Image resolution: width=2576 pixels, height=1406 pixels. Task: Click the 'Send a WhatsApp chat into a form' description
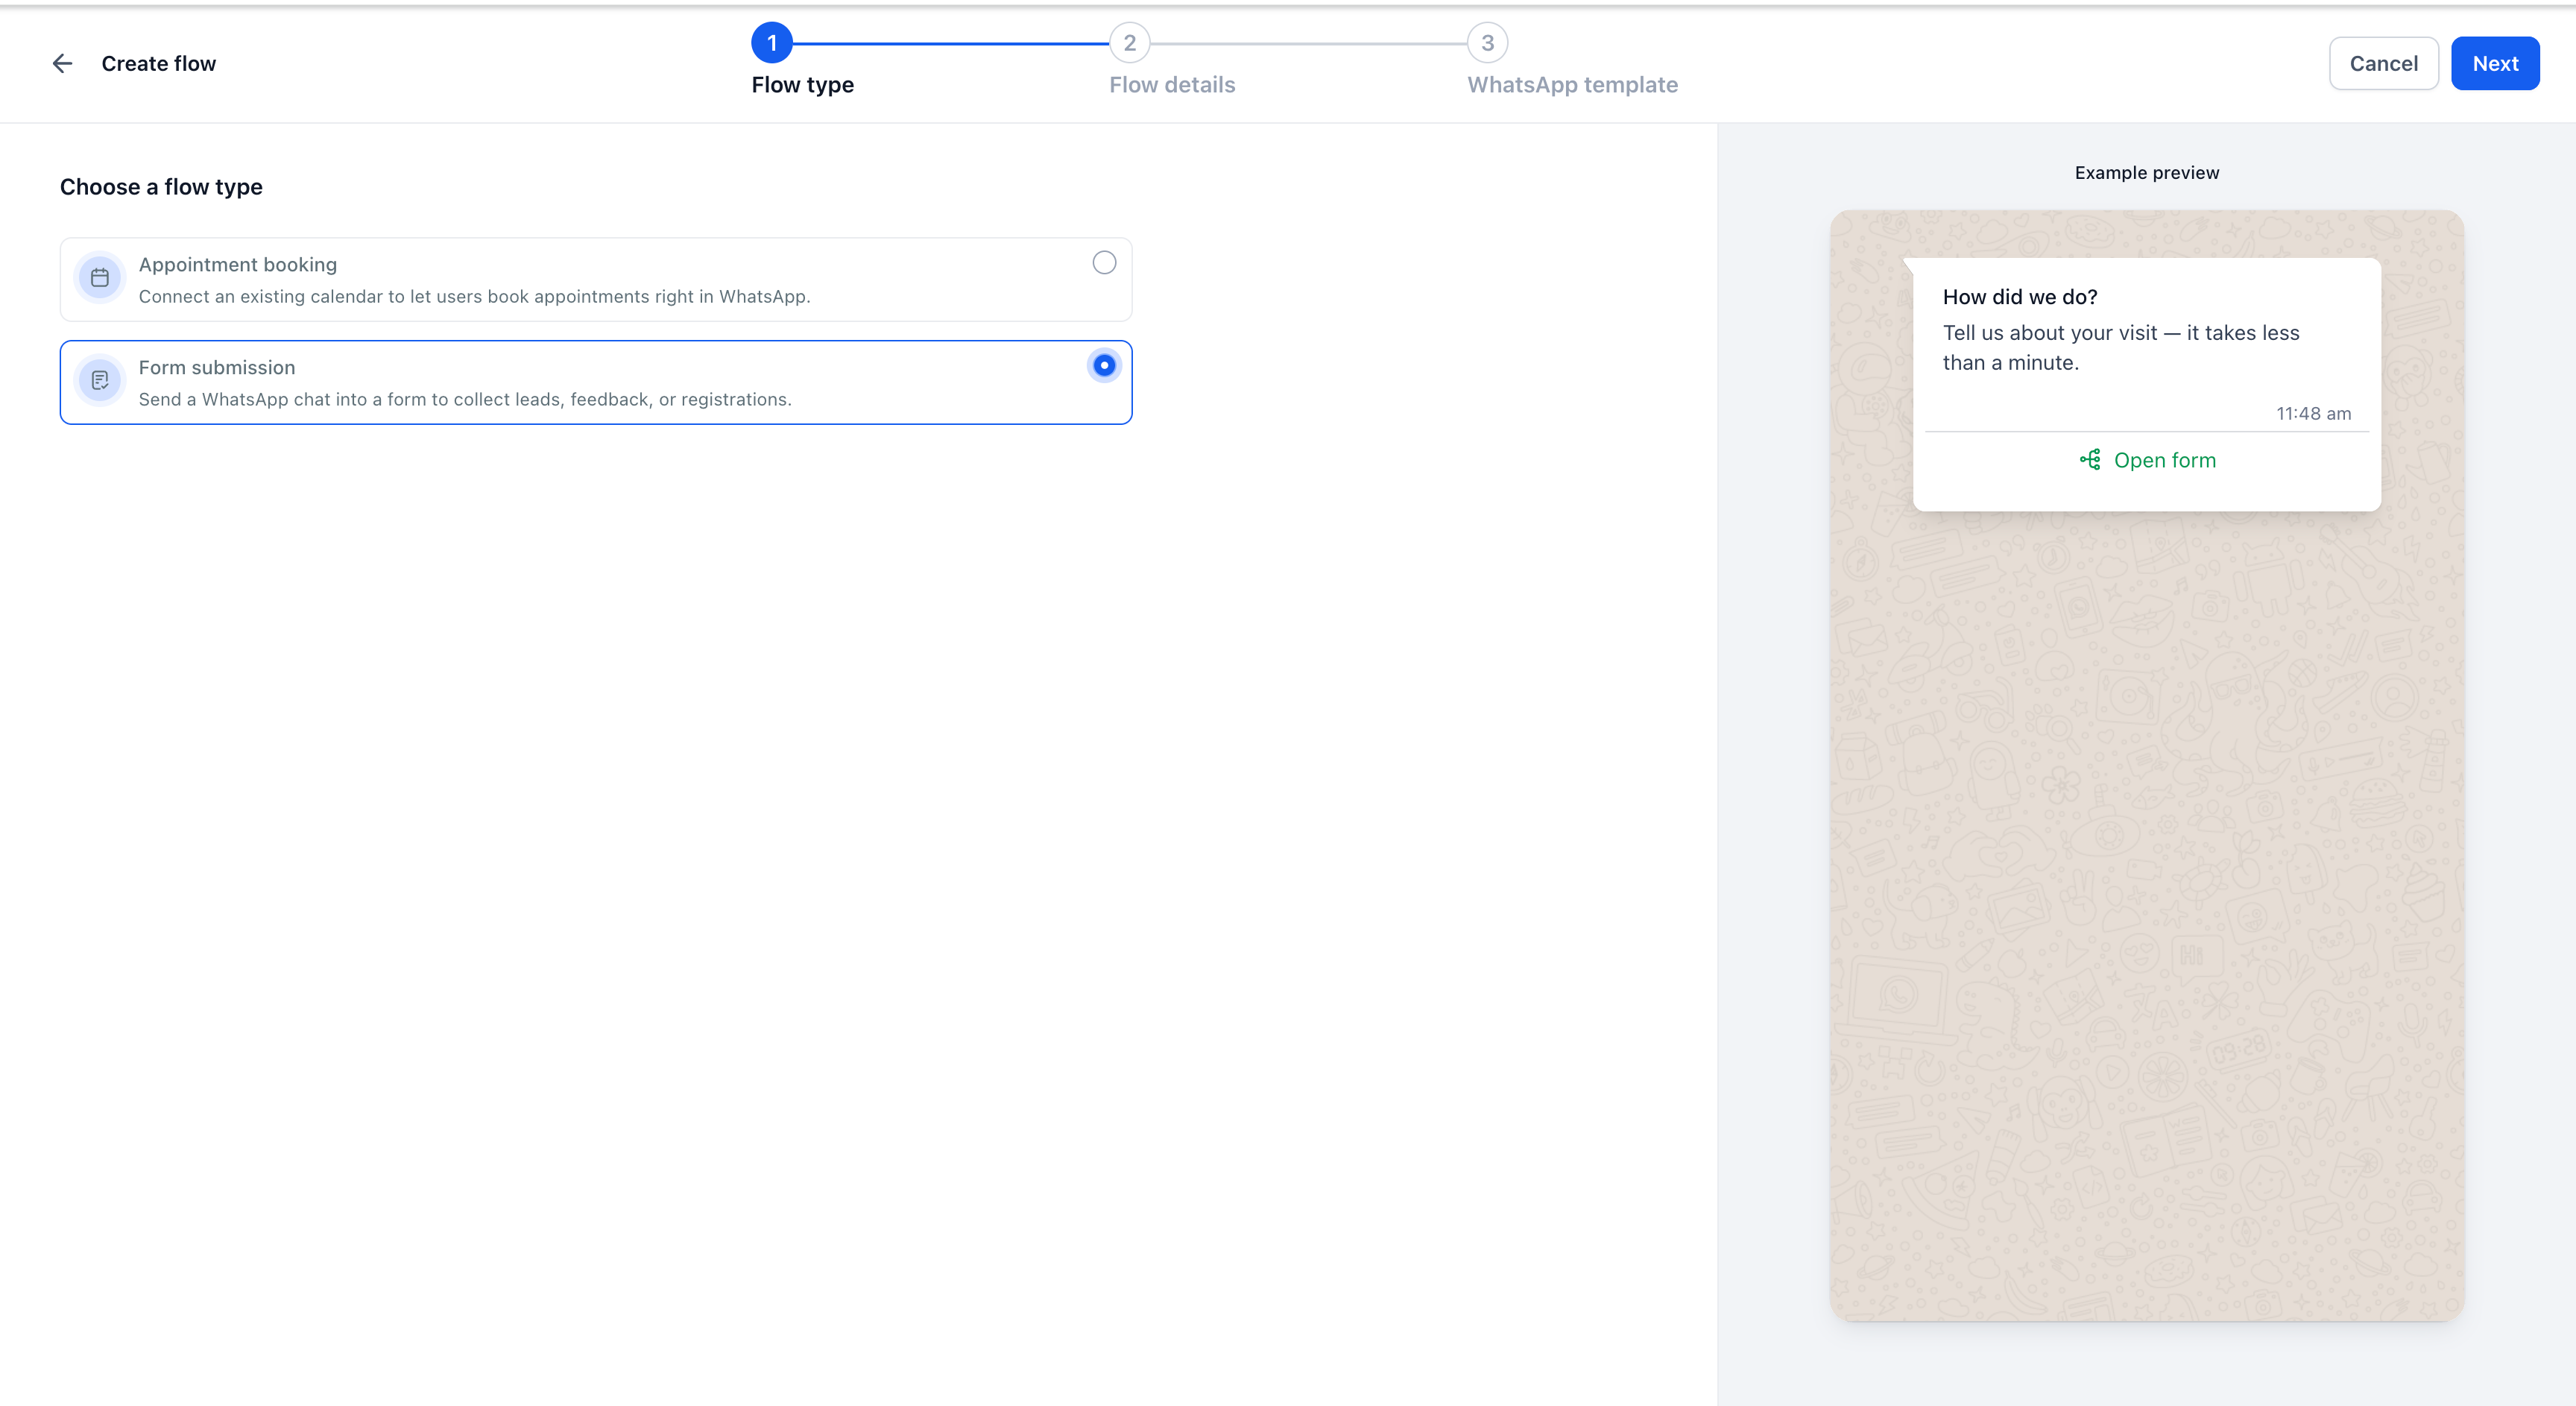pos(465,400)
